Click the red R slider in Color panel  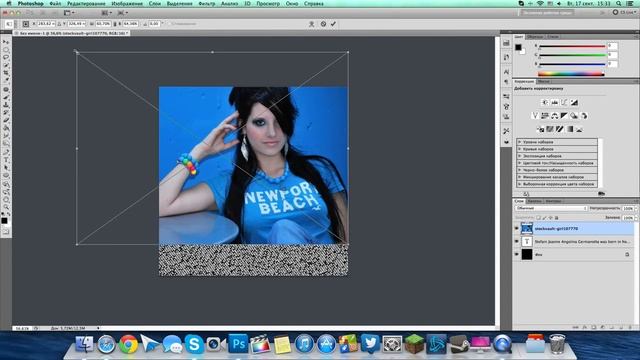click(572, 46)
